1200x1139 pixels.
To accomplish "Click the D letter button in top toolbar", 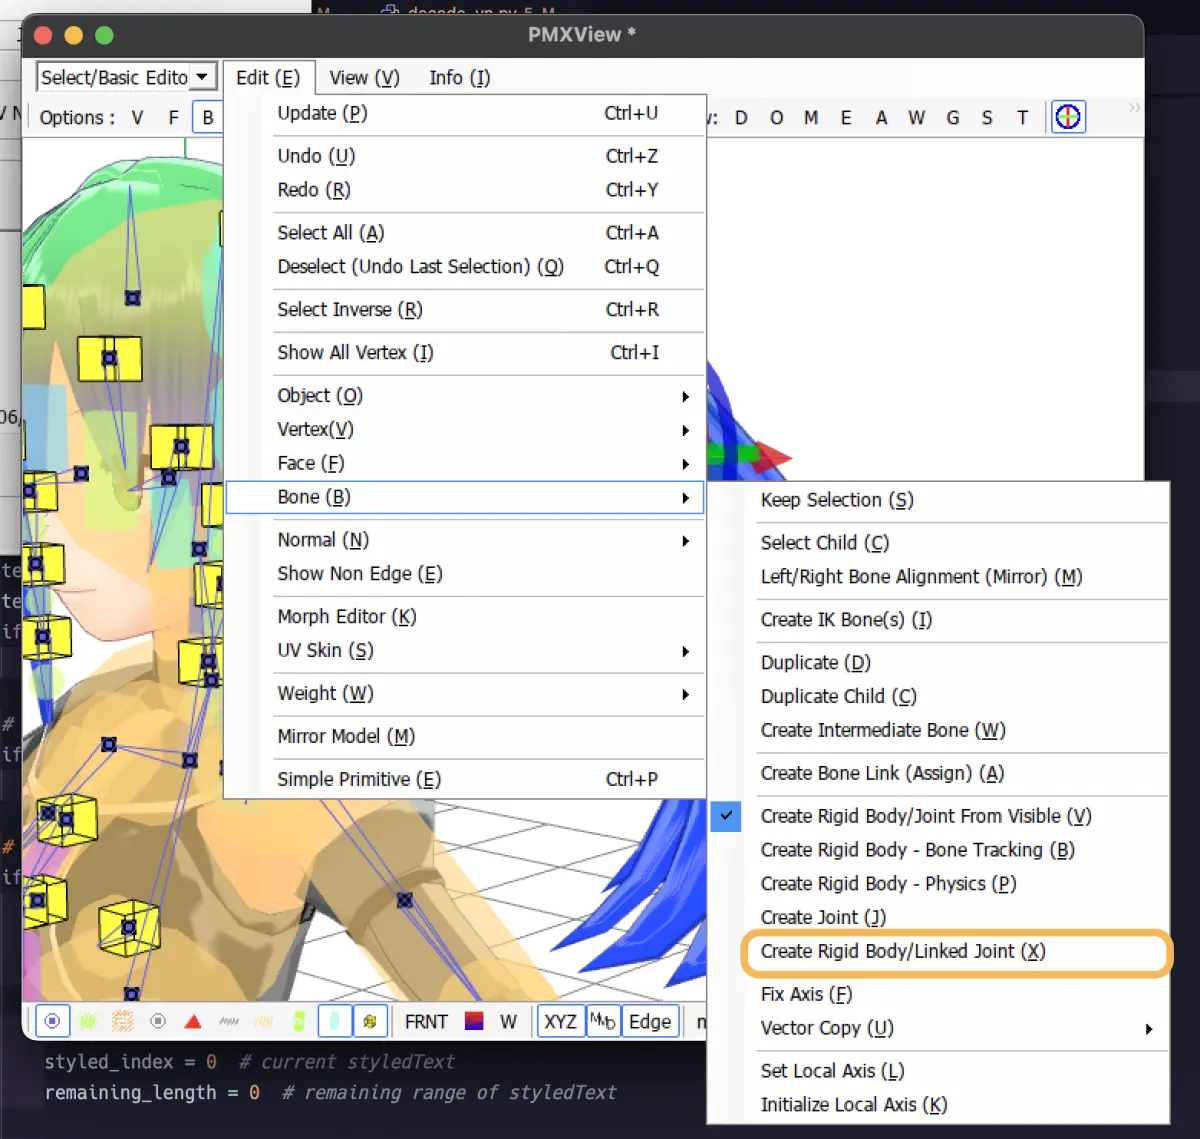I will [741, 118].
